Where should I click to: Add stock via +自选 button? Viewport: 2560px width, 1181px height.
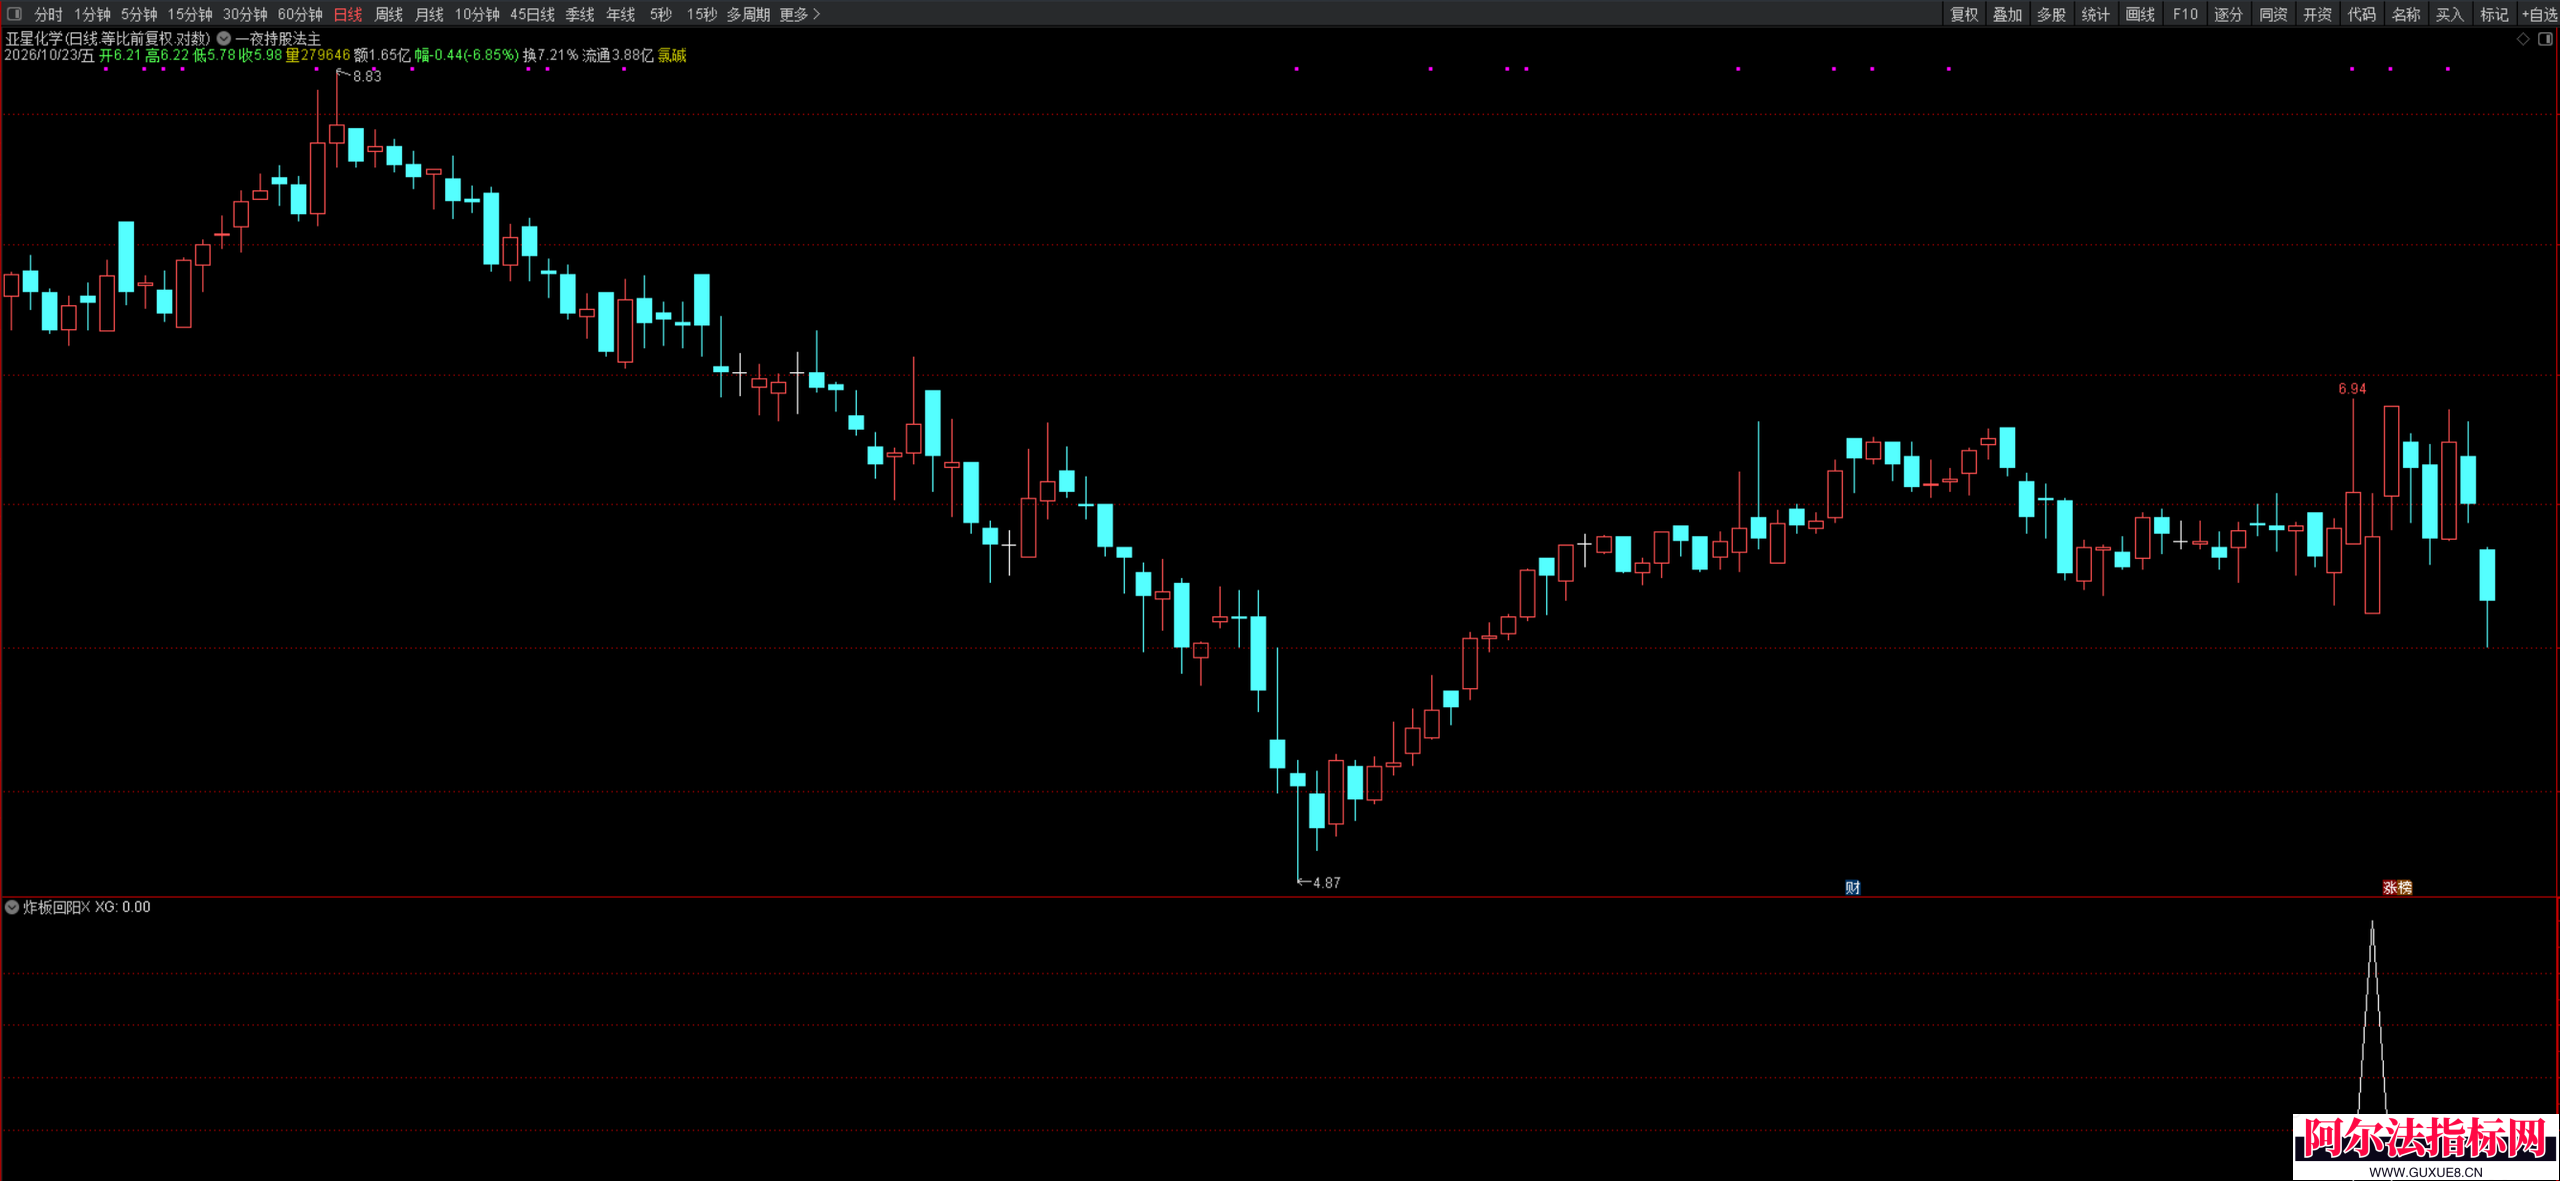(2538, 14)
